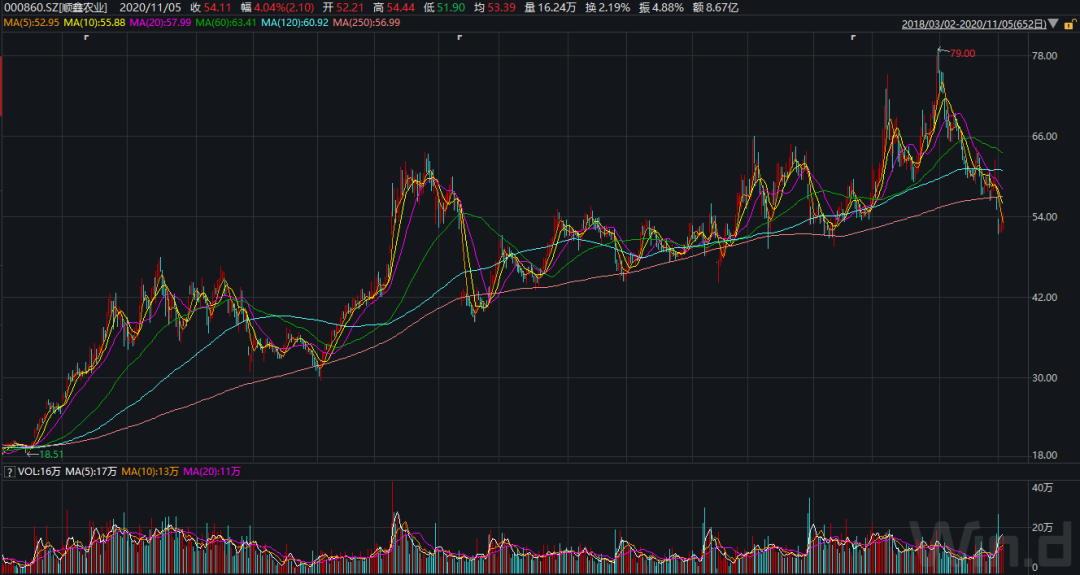Click the volume MA(5):17万 label
Image resolution: width=1080 pixels, height=575 pixels.
tap(91, 471)
